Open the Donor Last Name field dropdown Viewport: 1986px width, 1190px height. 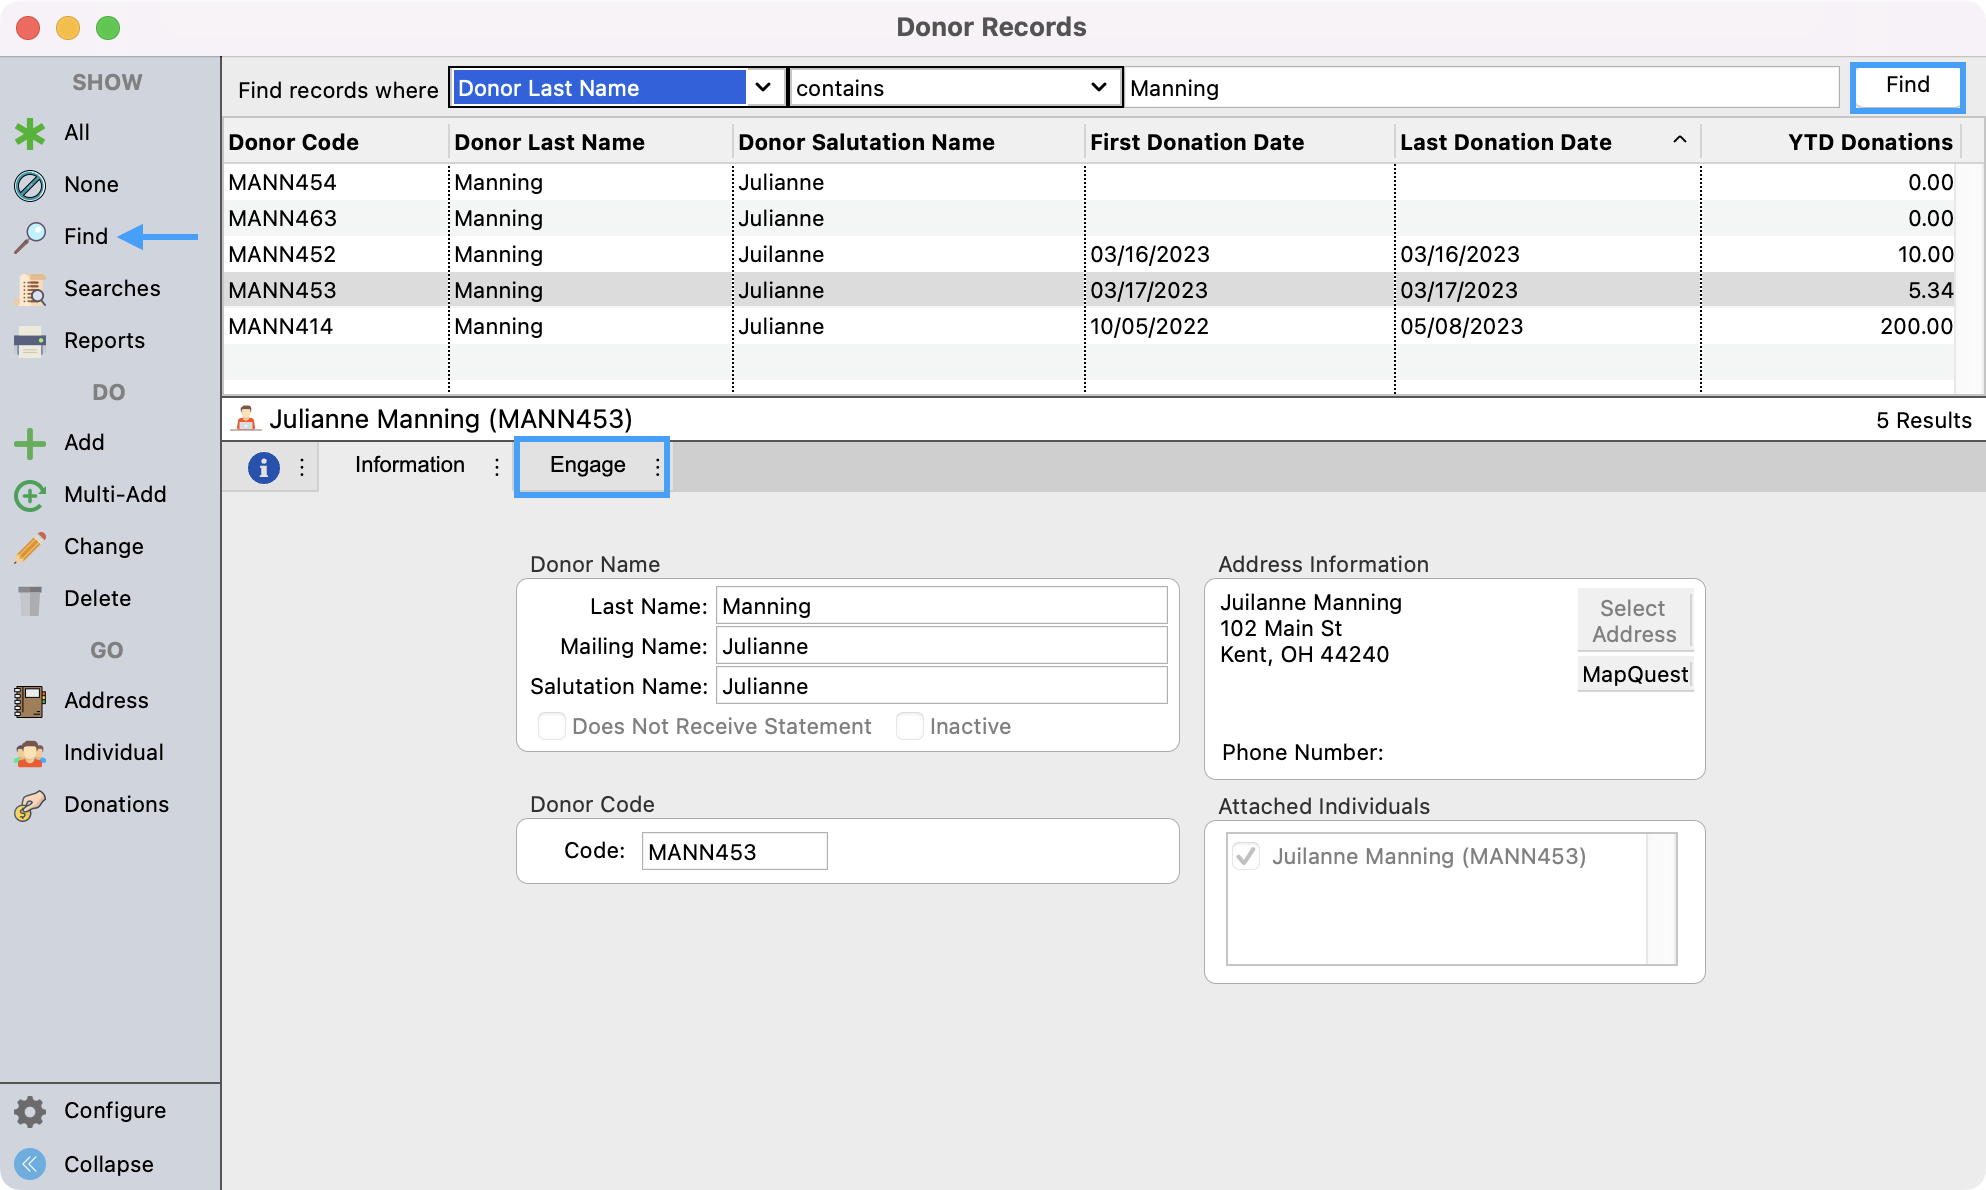[x=763, y=87]
